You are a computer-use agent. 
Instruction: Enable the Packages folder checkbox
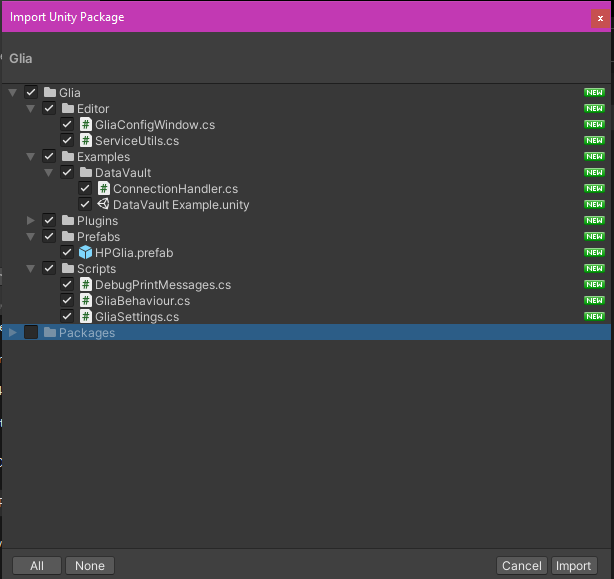(31, 333)
